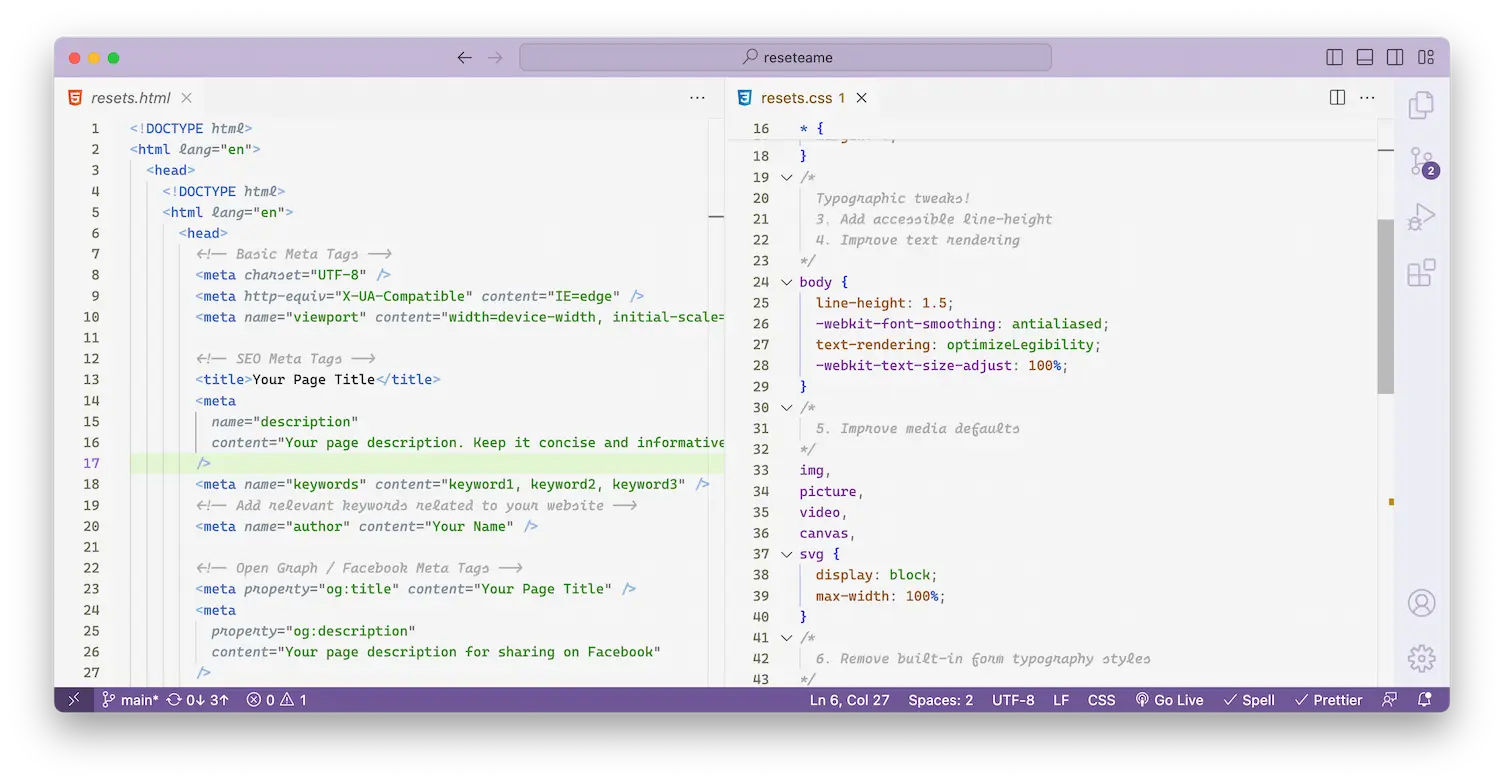Collapse the svg rule block

pyautogui.click(x=786, y=553)
